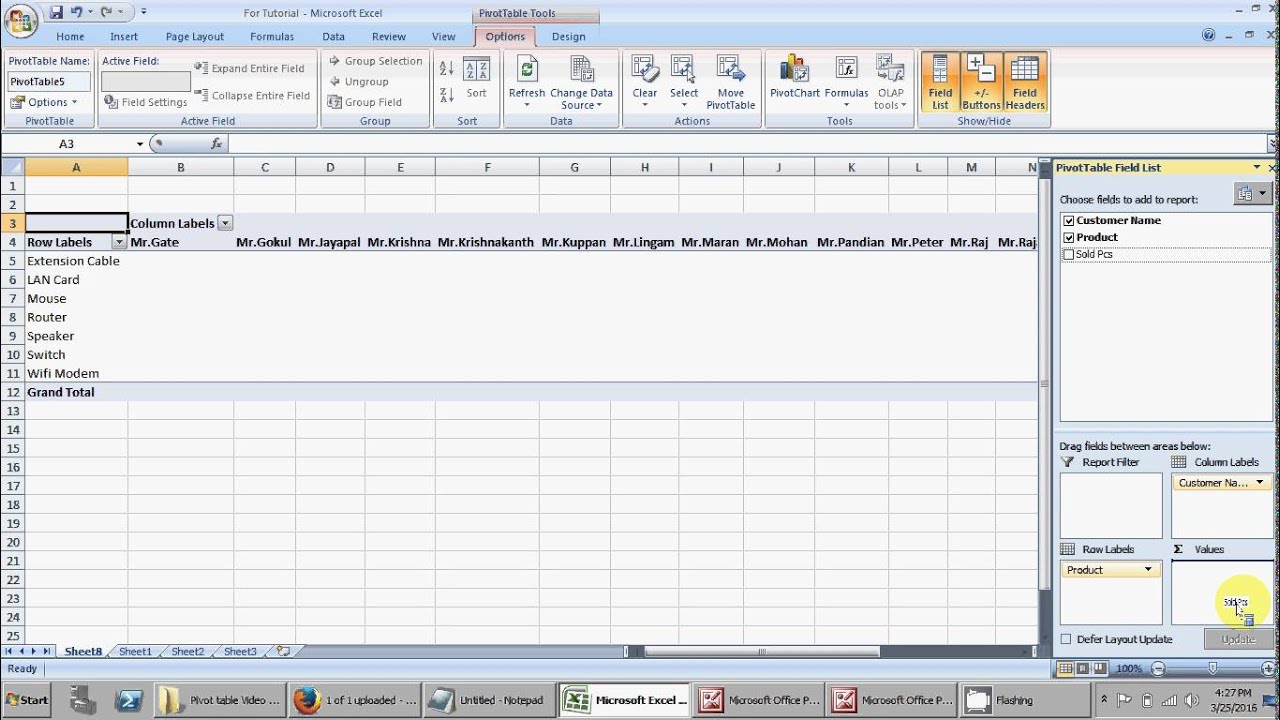Open PivotTable Field List pane options arrow
Screen dimensions: 1280x720
tap(1257, 168)
